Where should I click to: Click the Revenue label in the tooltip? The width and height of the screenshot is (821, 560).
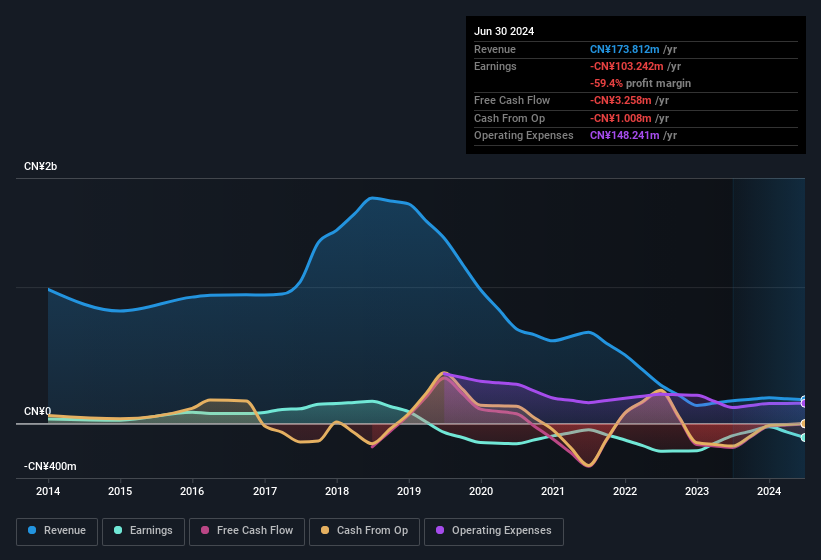click(495, 49)
